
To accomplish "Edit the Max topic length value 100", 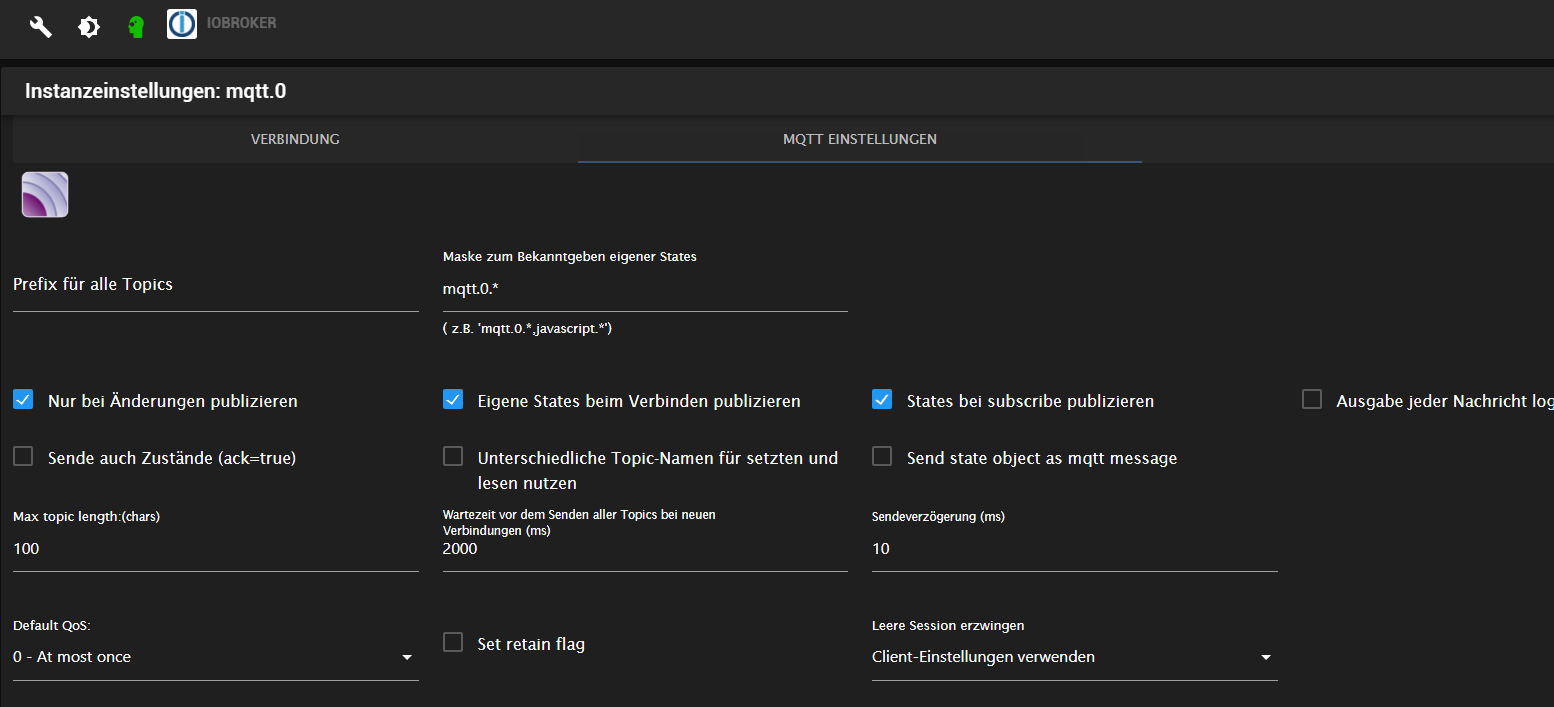I will (x=216, y=549).
